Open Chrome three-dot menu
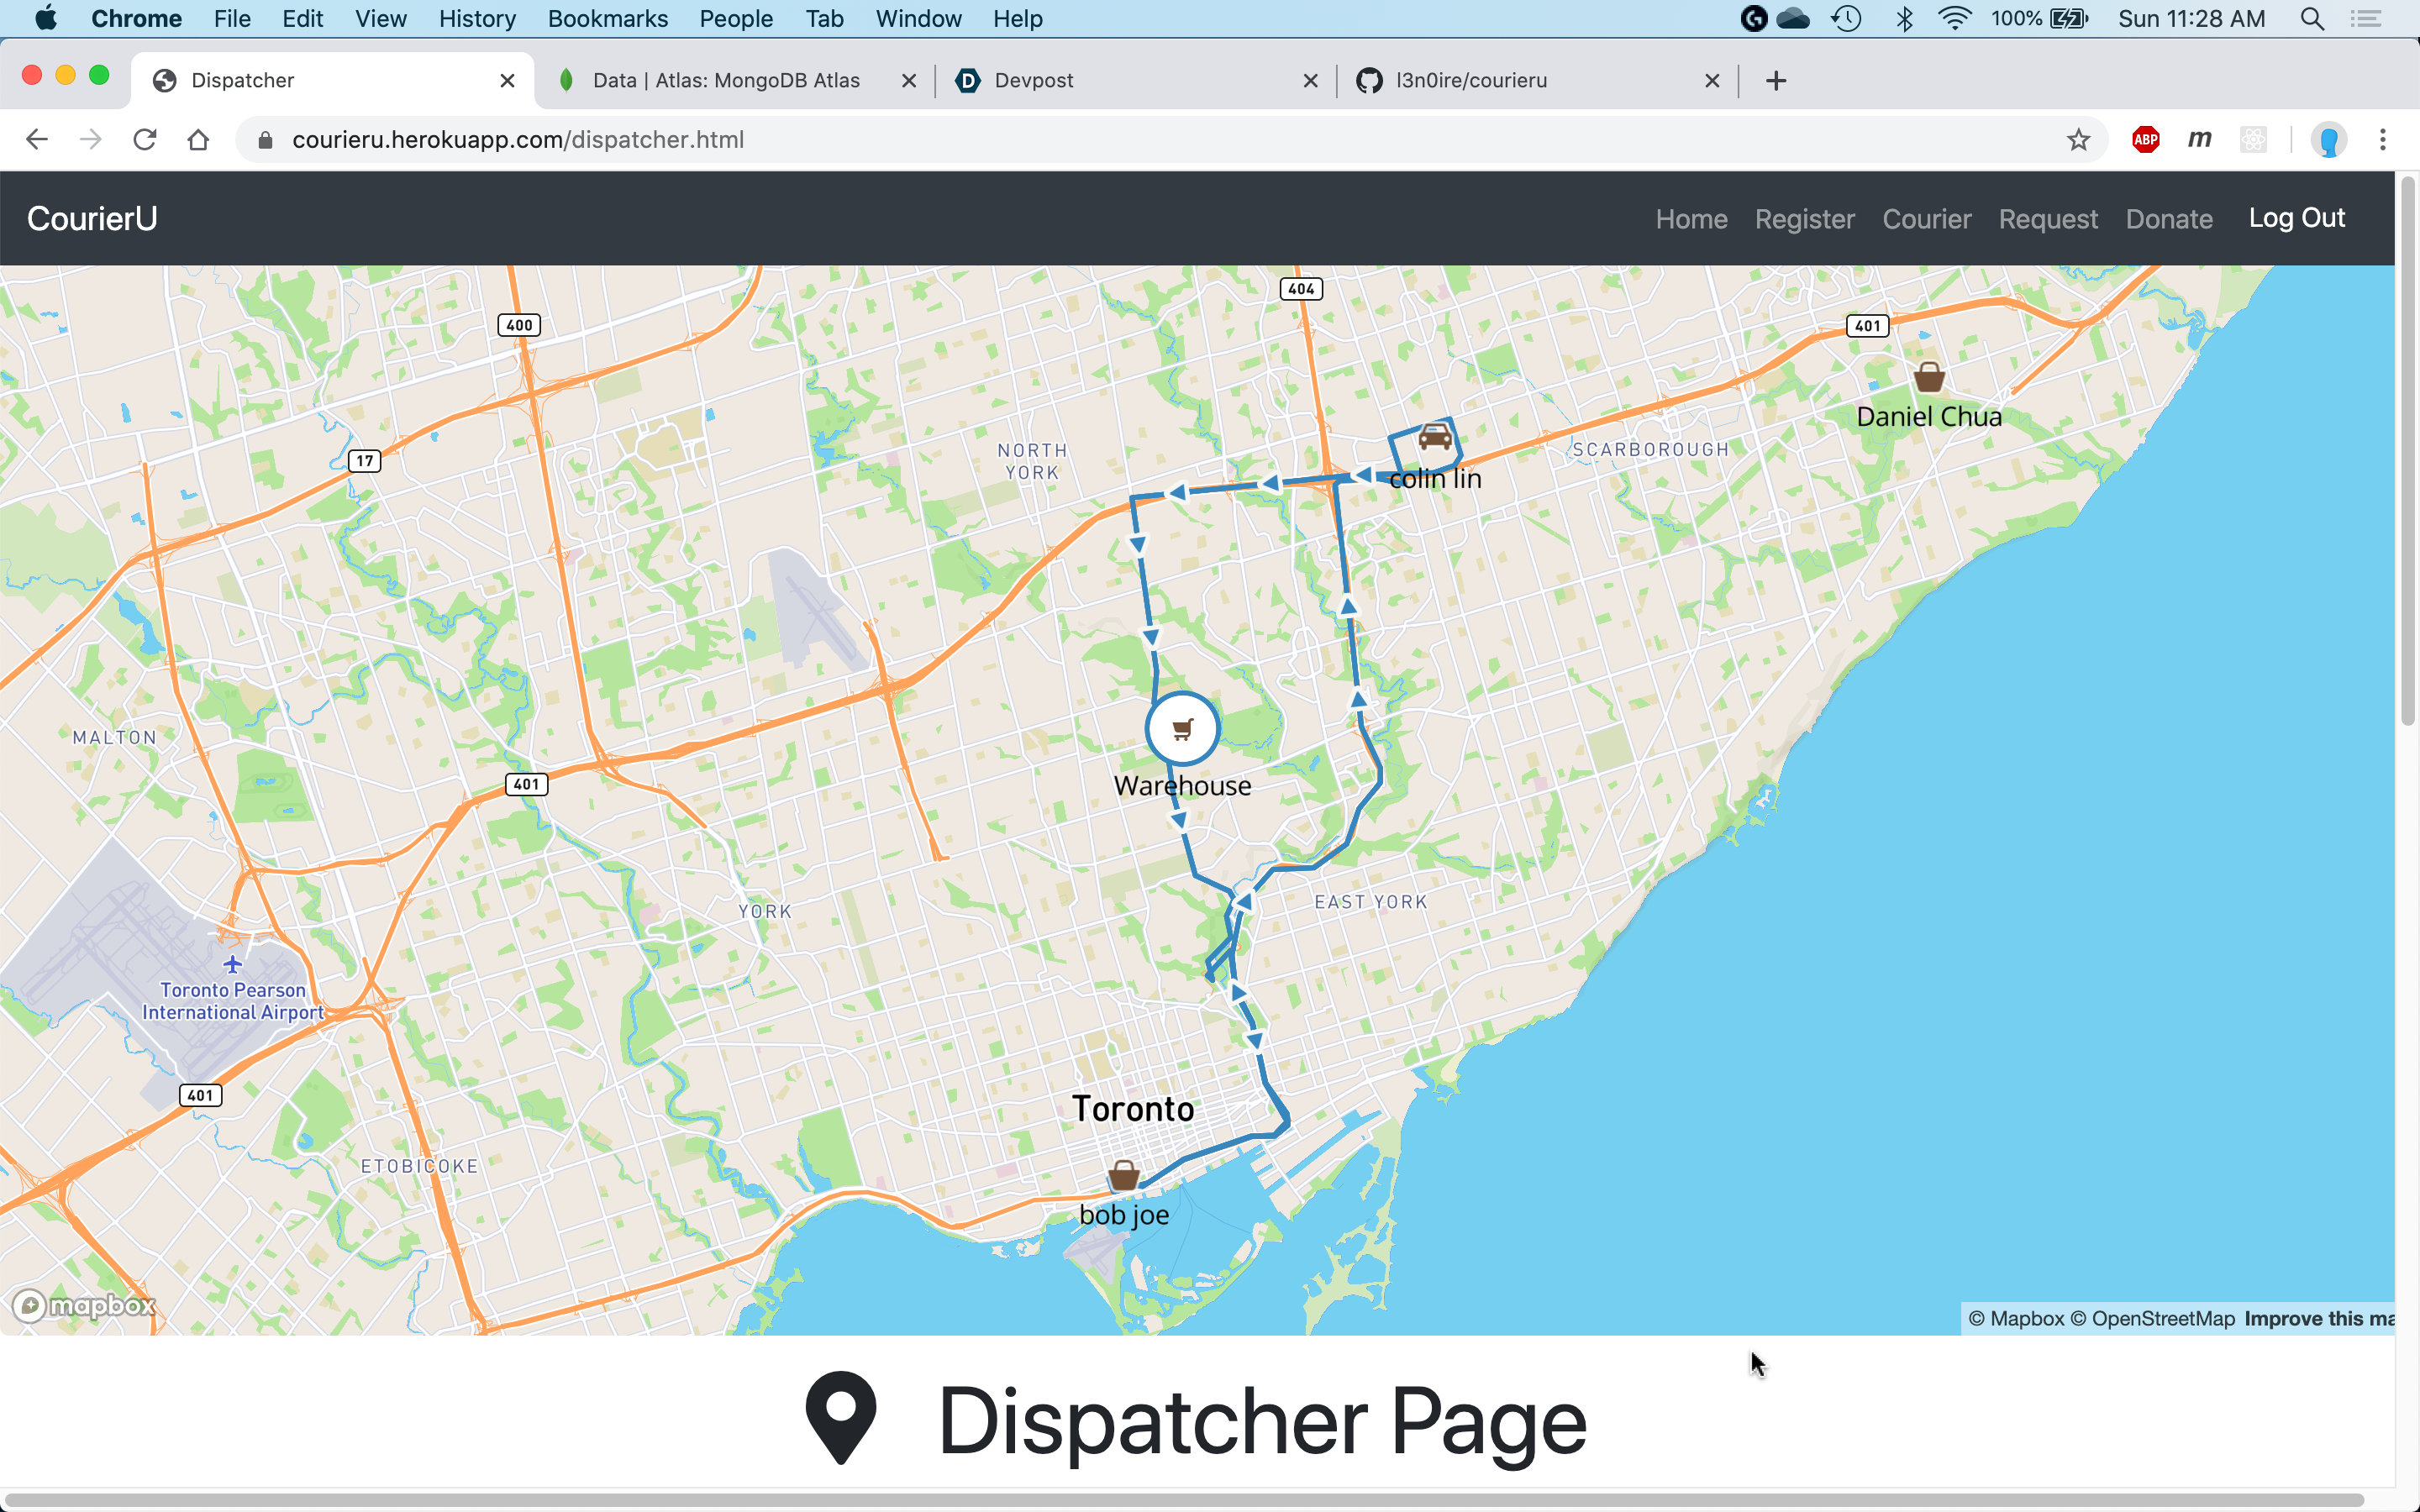 click(2382, 140)
